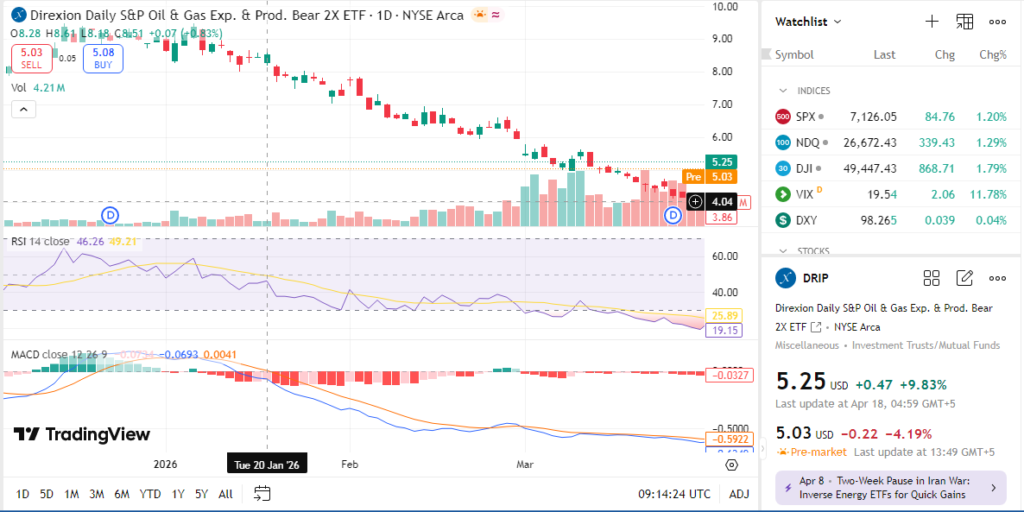This screenshot has width=1024, height=512.
Task: Open chart settings gear on the time axis
Action: tap(732, 465)
